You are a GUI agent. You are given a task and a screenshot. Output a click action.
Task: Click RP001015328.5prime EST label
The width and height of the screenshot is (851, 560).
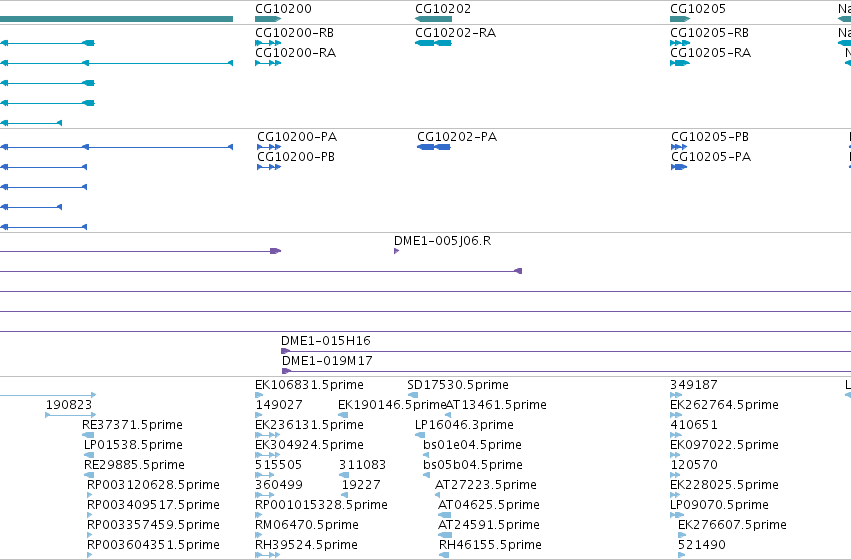pyautogui.click(x=321, y=505)
